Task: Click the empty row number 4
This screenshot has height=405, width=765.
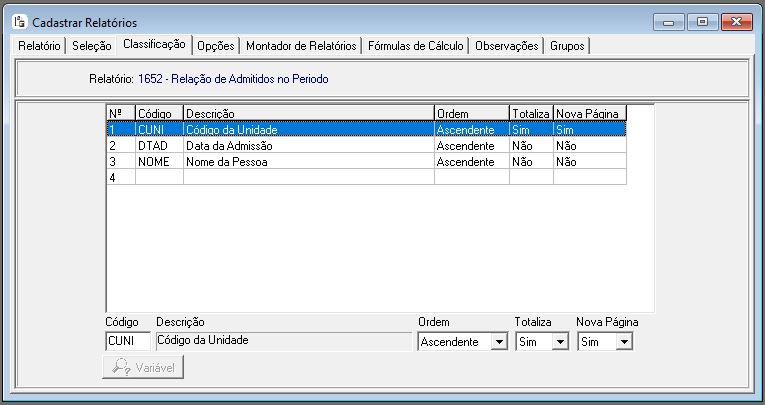Action: pyautogui.click(x=300, y=177)
